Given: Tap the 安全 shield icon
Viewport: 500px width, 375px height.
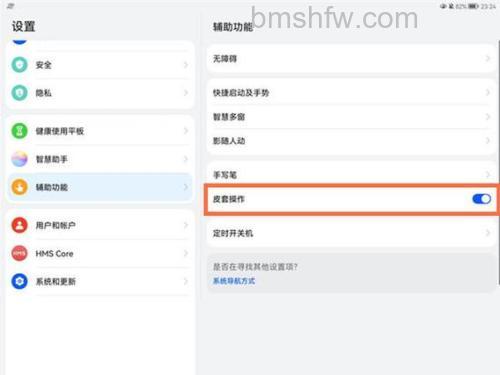Looking at the screenshot, I should coord(20,65).
